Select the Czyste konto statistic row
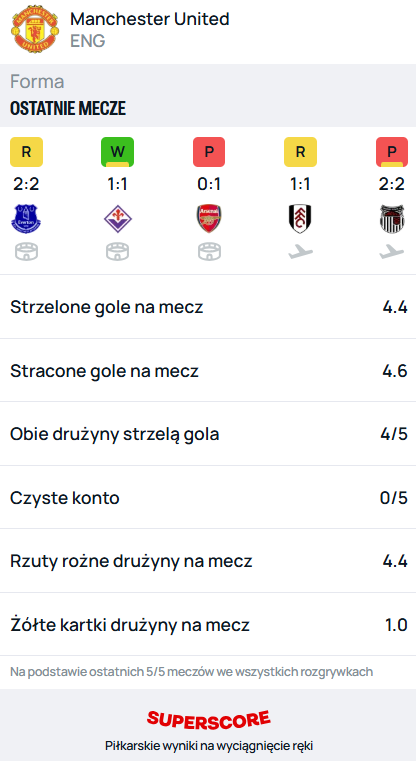416x761 pixels. pos(208,497)
